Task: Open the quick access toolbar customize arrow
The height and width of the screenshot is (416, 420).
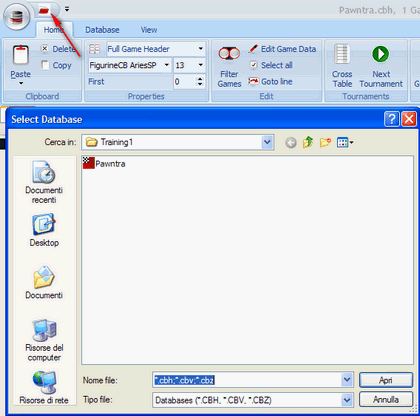Action: tap(67, 9)
